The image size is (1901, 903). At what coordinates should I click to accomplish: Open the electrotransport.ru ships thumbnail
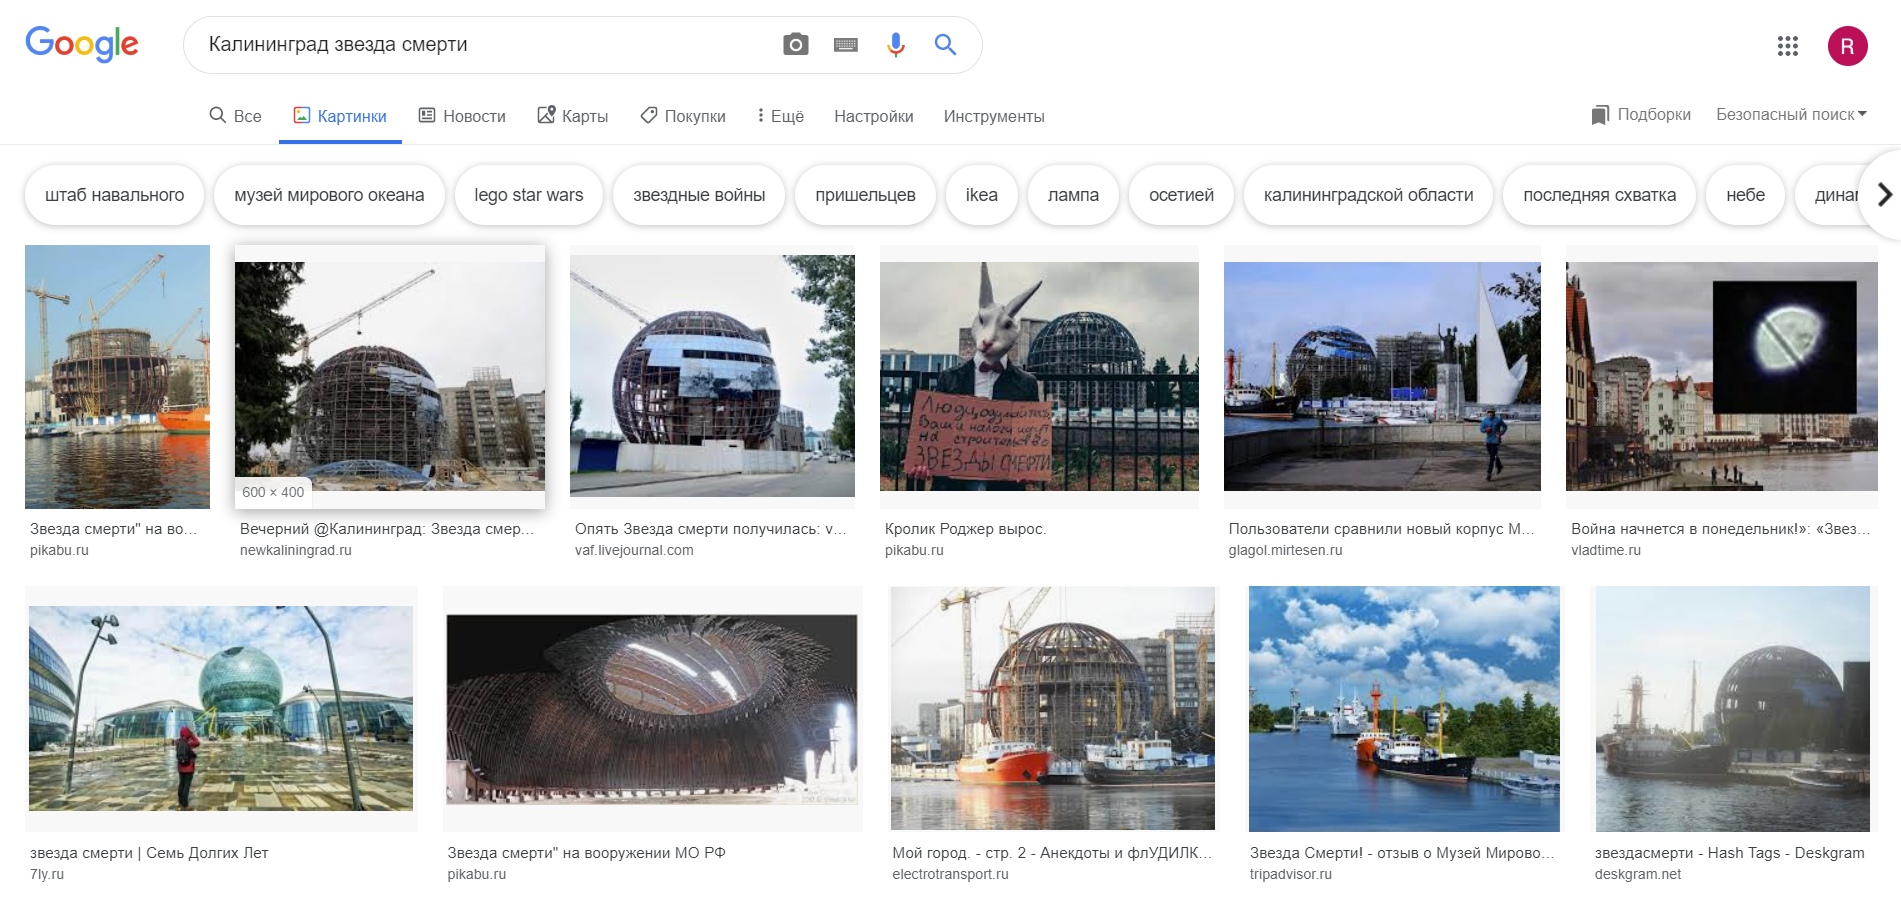(x=1053, y=708)
